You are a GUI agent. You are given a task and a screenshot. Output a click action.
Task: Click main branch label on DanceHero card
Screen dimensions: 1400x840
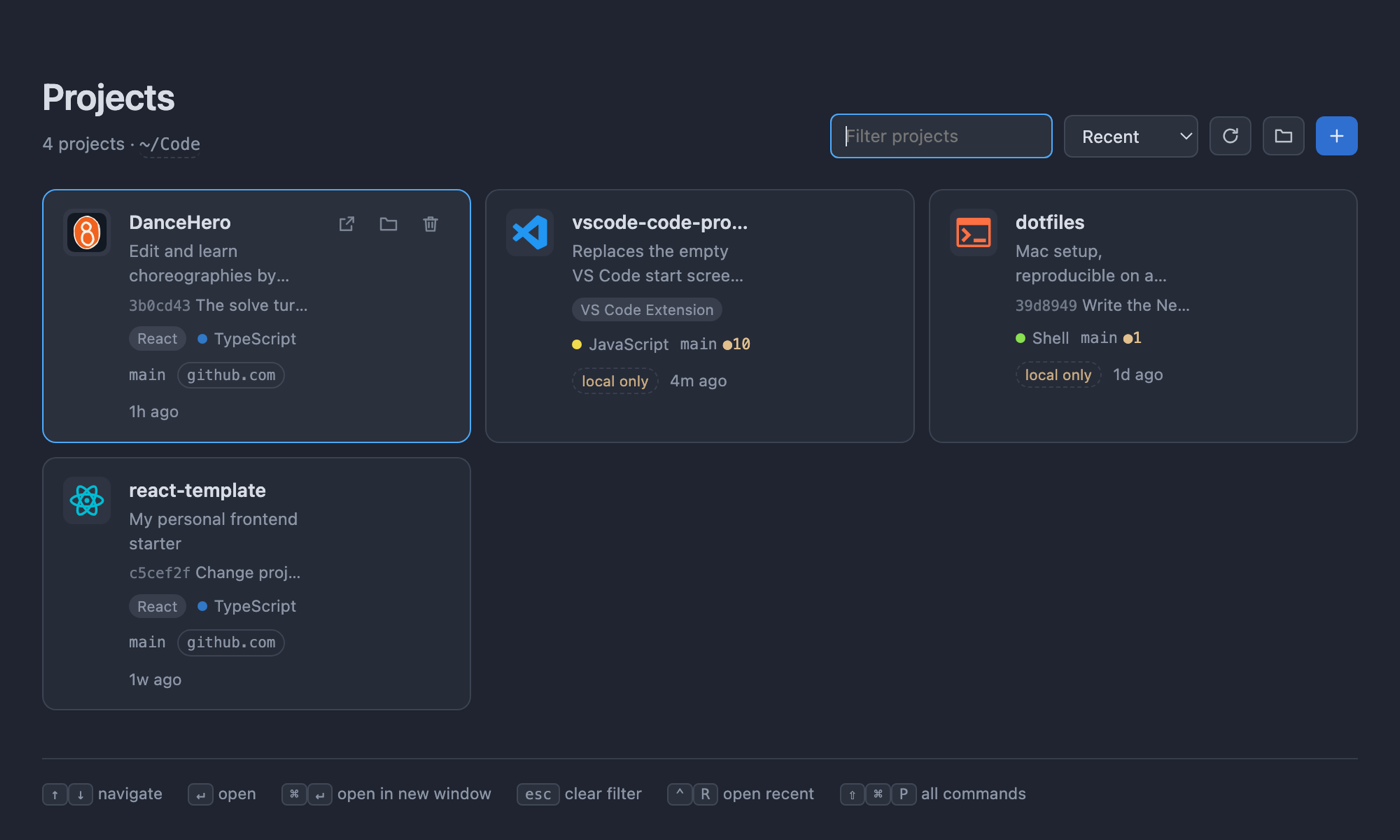coord(147,375)
